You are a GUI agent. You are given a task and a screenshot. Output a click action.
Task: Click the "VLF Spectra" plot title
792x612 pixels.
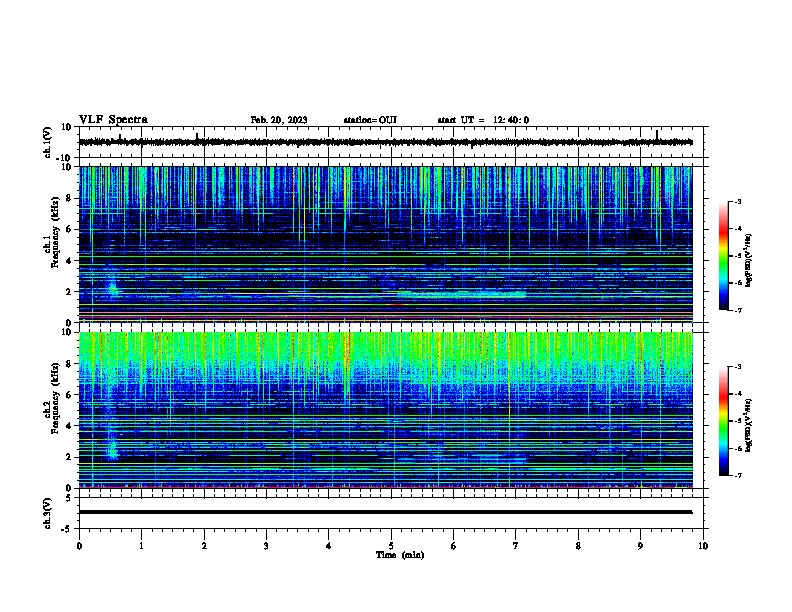coord(113,120)
